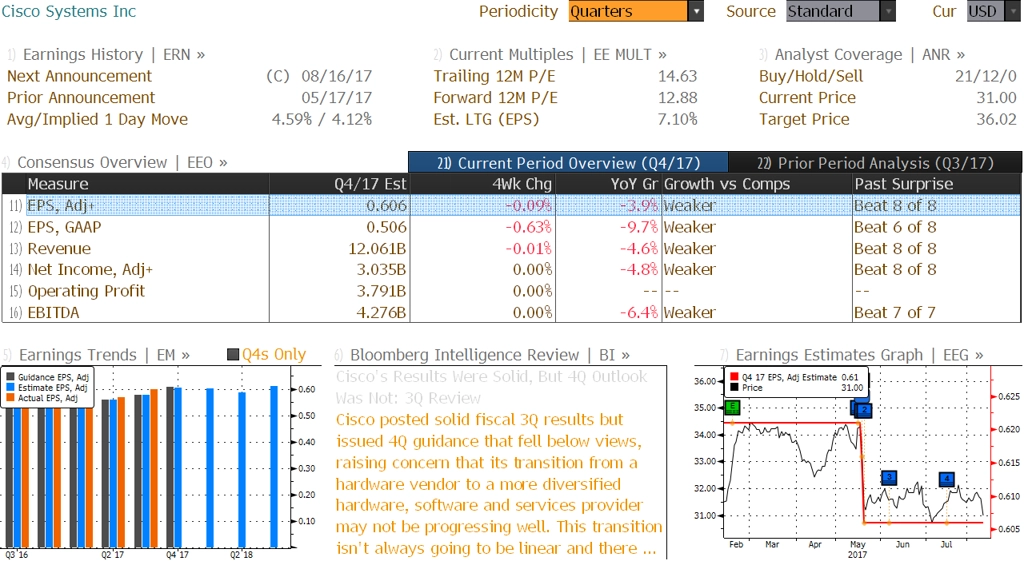Click Trailing 12M P/E value 14.63

click(677, 76)
